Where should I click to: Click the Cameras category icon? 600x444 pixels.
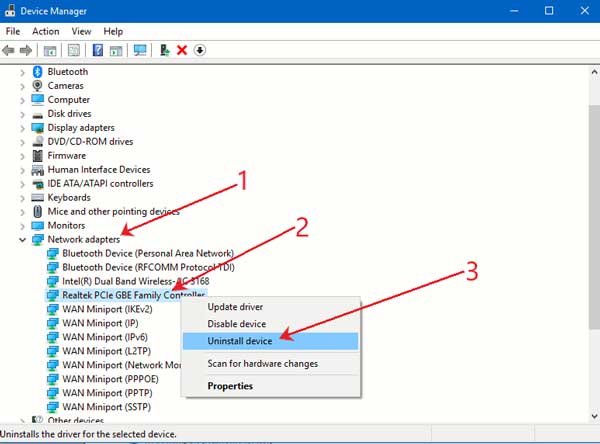pyautogui.click(x=37, y=85)
